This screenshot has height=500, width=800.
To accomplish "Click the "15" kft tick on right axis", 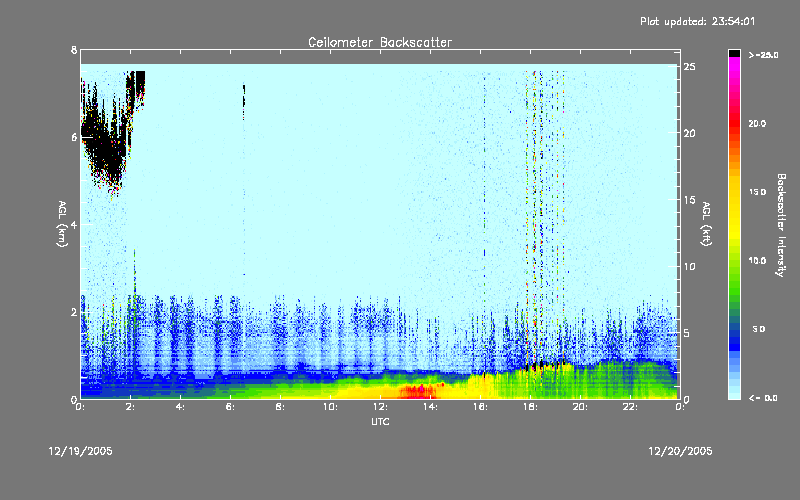I will point(689,200).
